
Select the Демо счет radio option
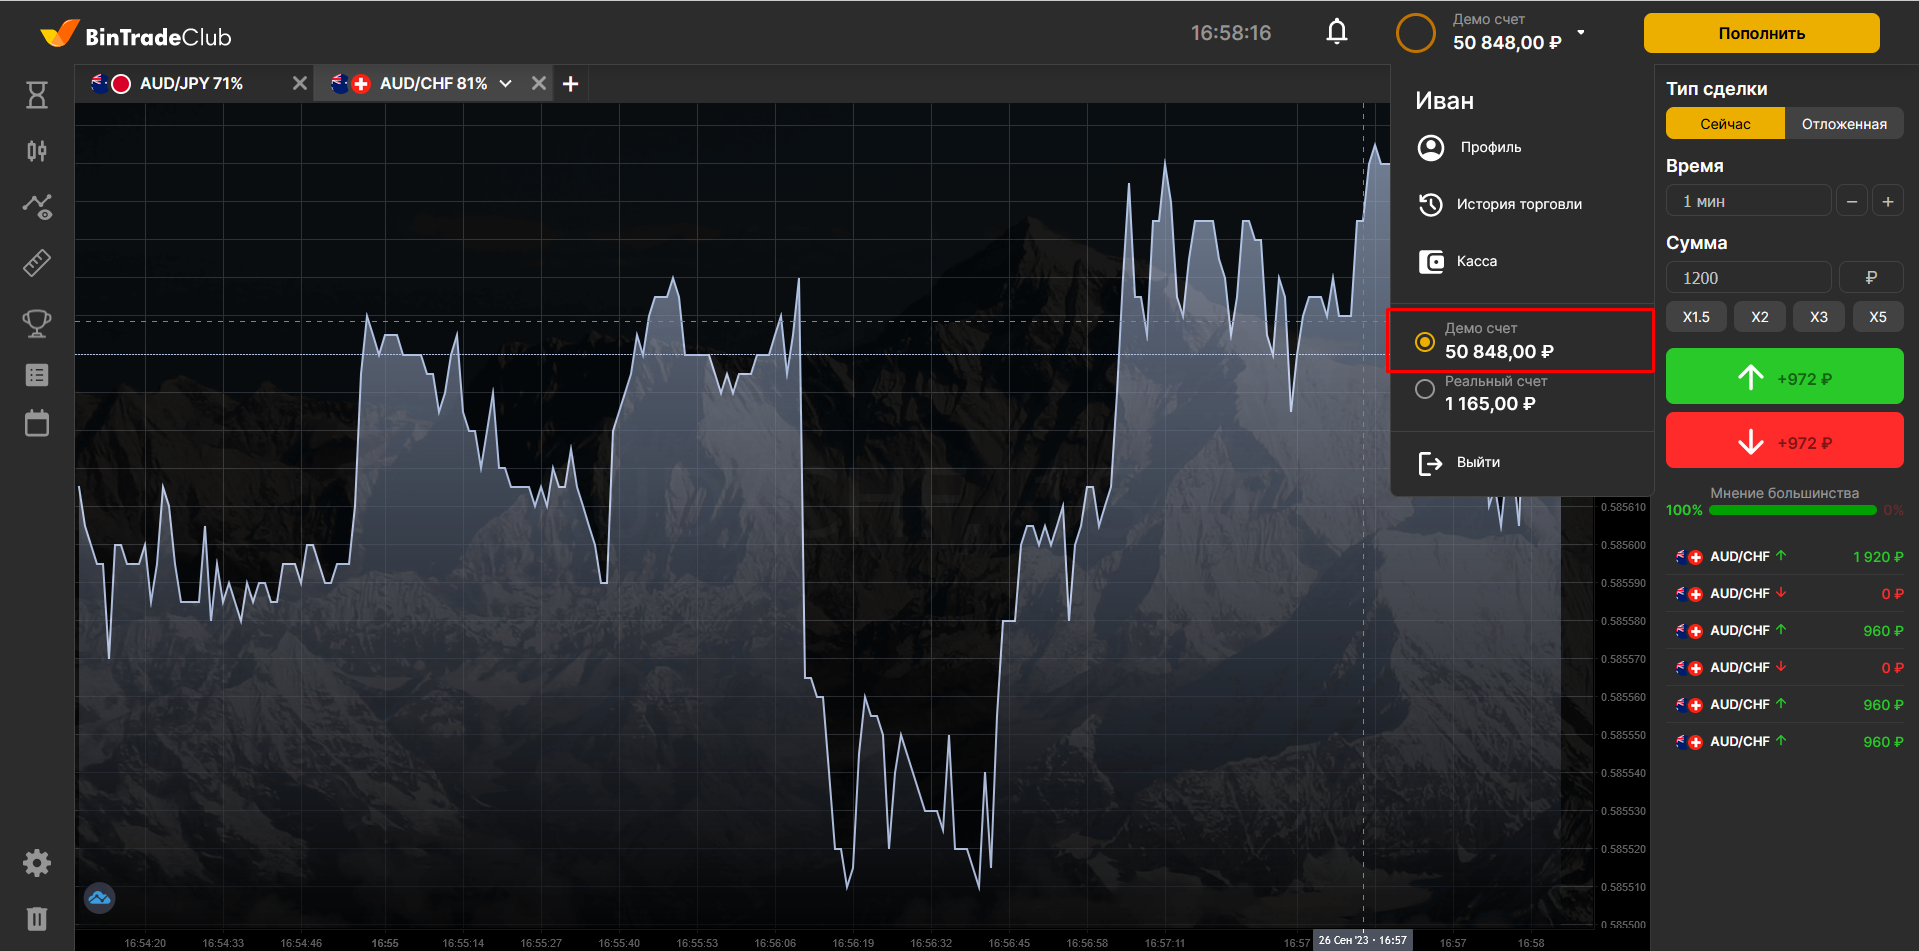(x=1425, y=342)
